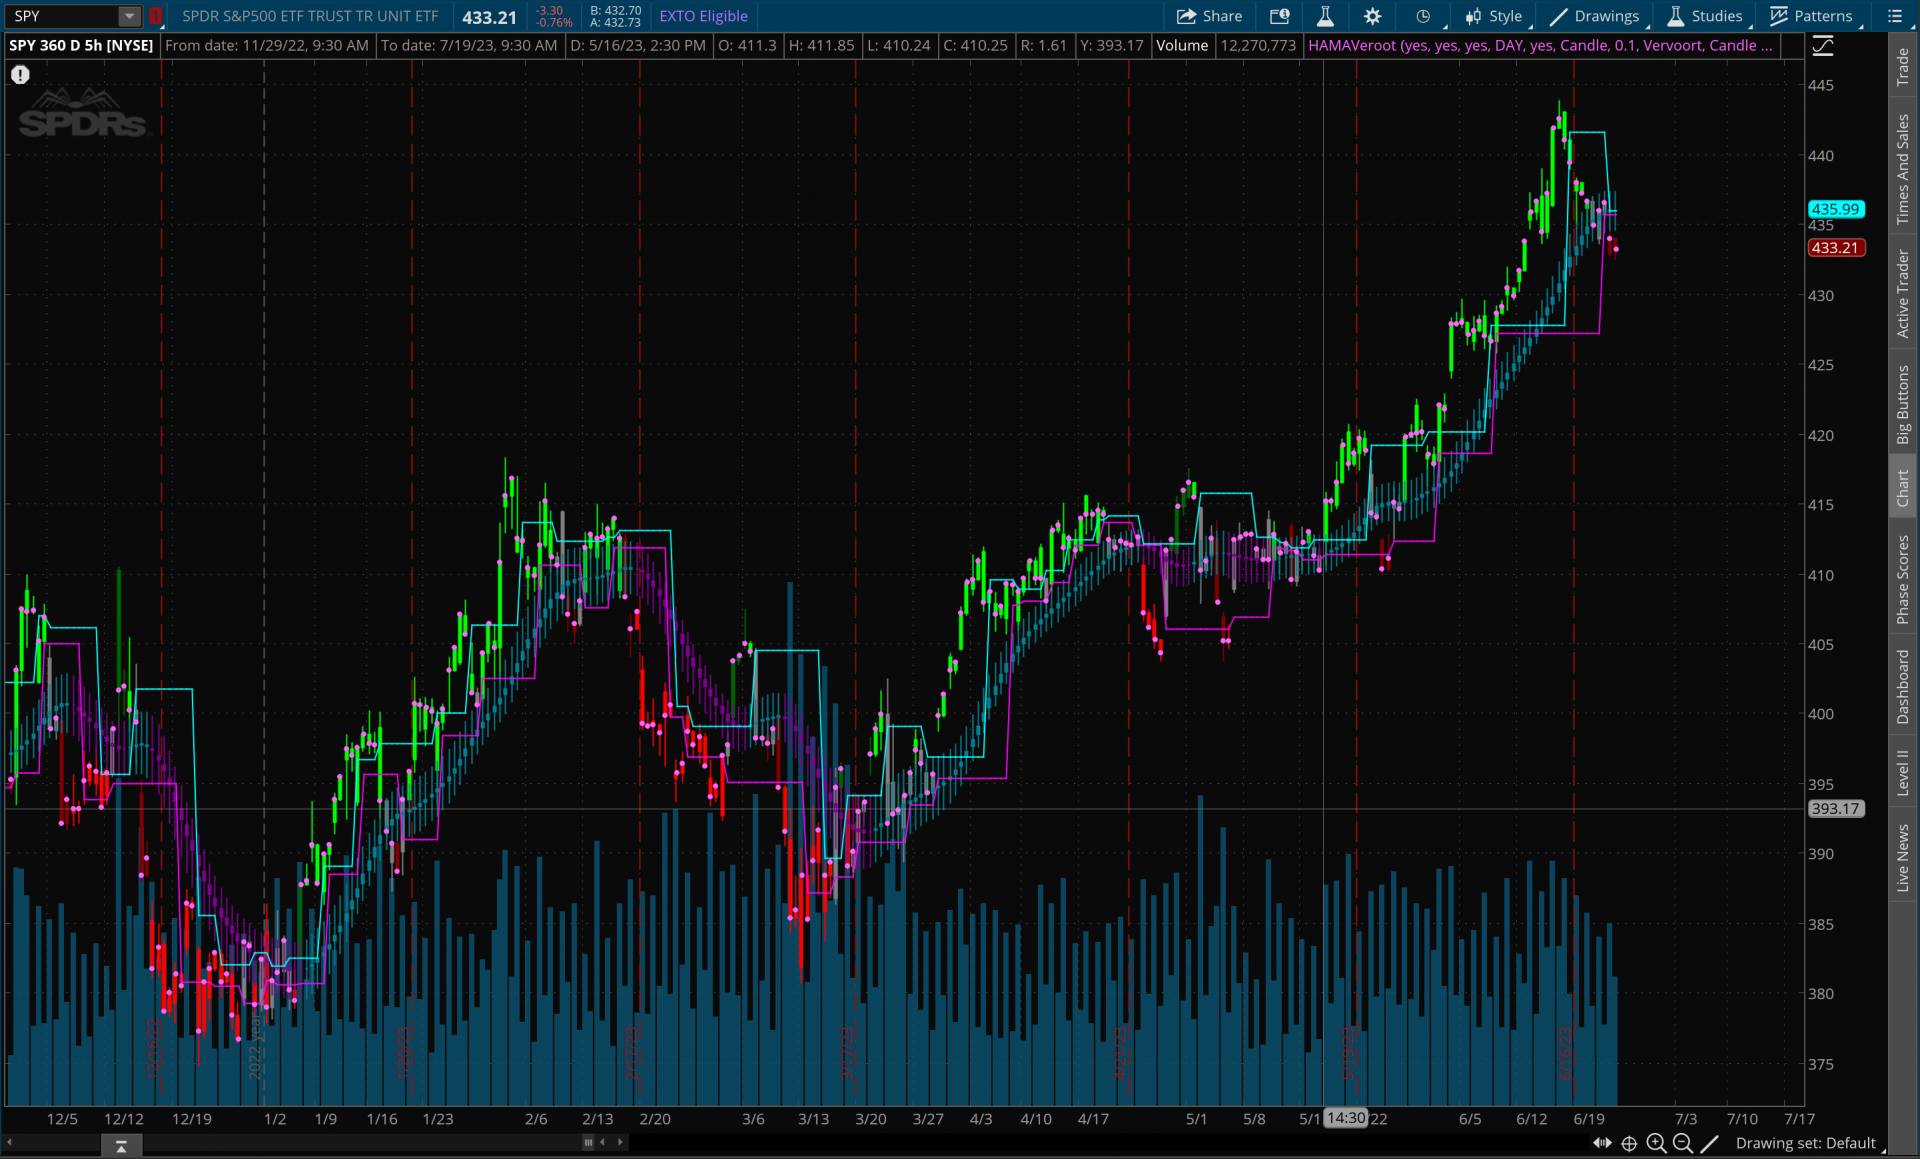Click the zoom out magnifier icon
Screen dimensions: 1920x1159
1682,1143
